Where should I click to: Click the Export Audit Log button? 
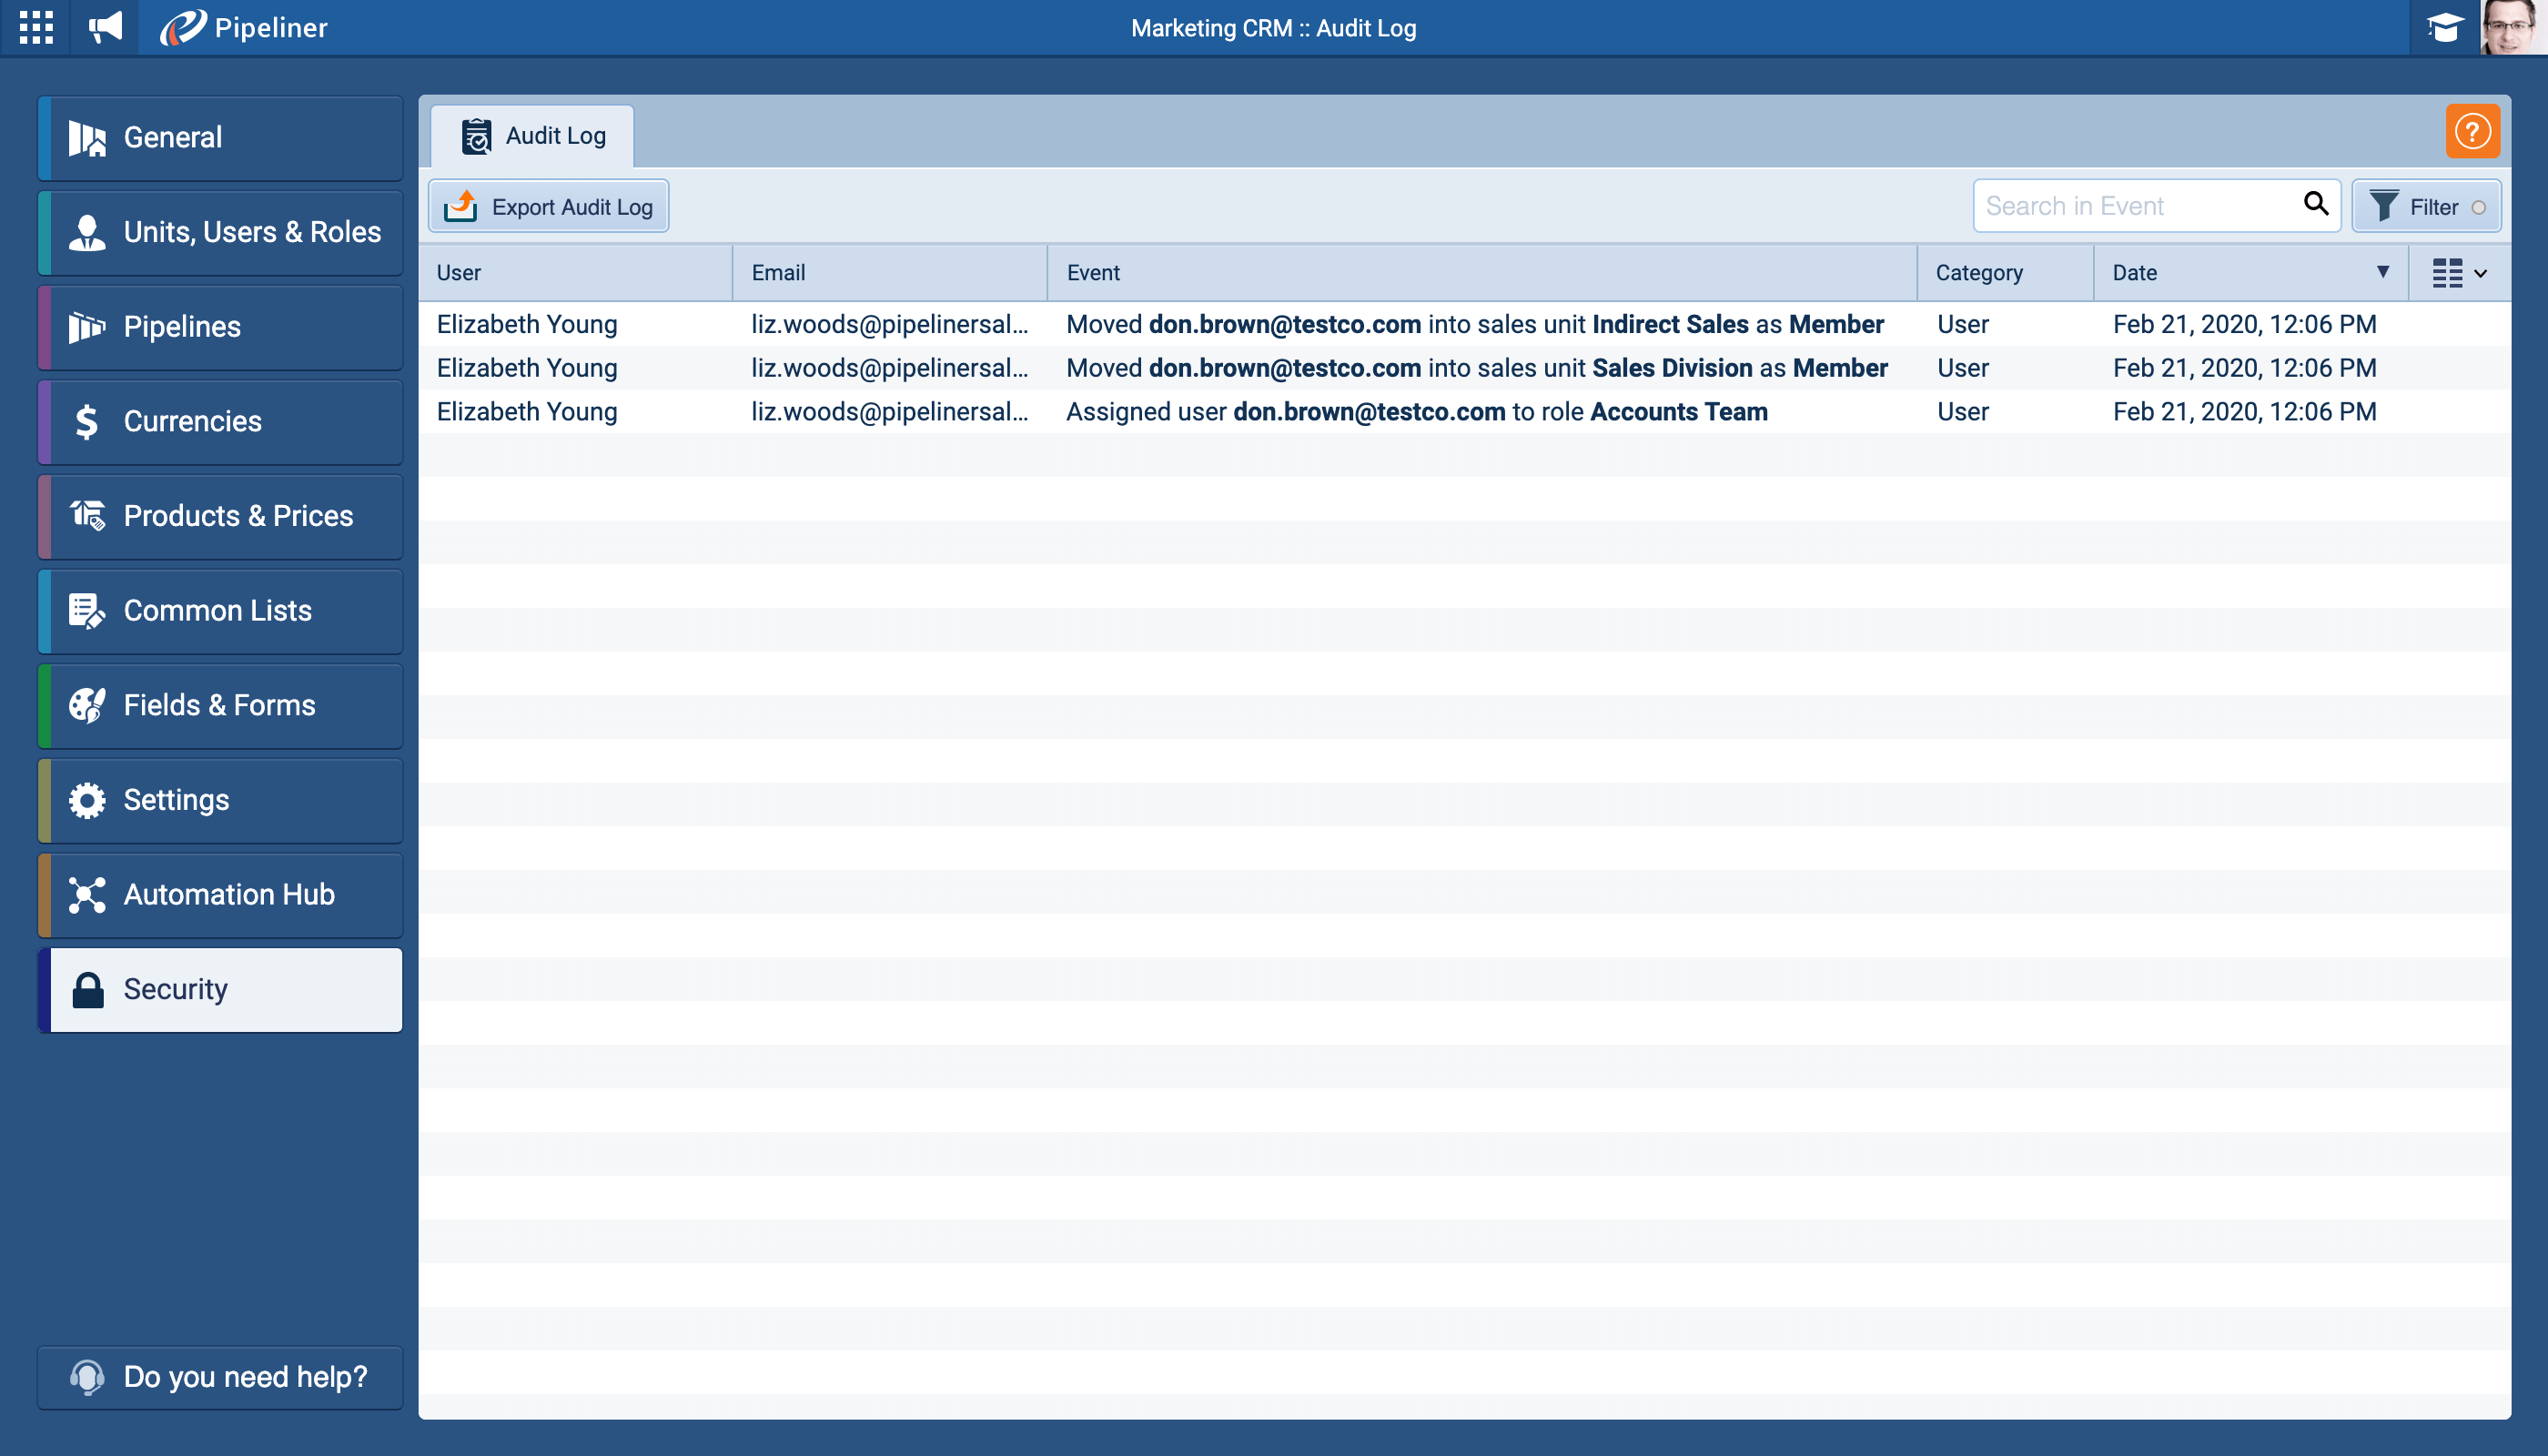tap(549, 207)
